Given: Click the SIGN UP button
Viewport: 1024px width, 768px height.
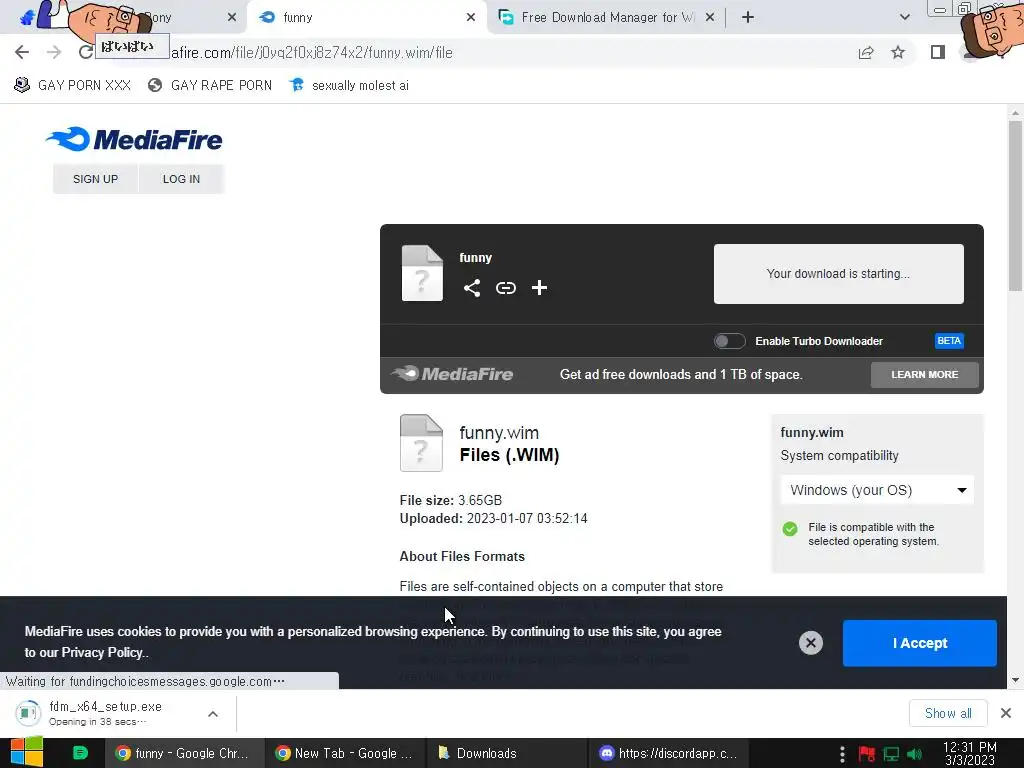Looking at the screenshot, I should [95, 179].
